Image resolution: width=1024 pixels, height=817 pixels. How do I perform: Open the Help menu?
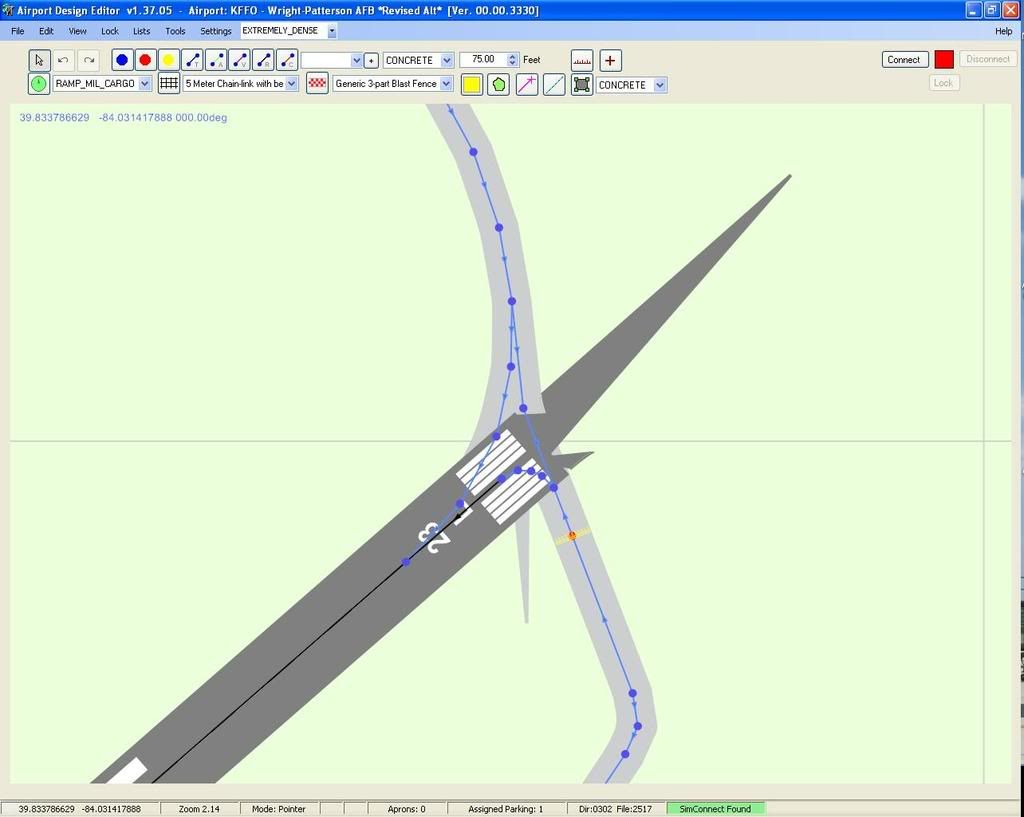point(1003,31)
